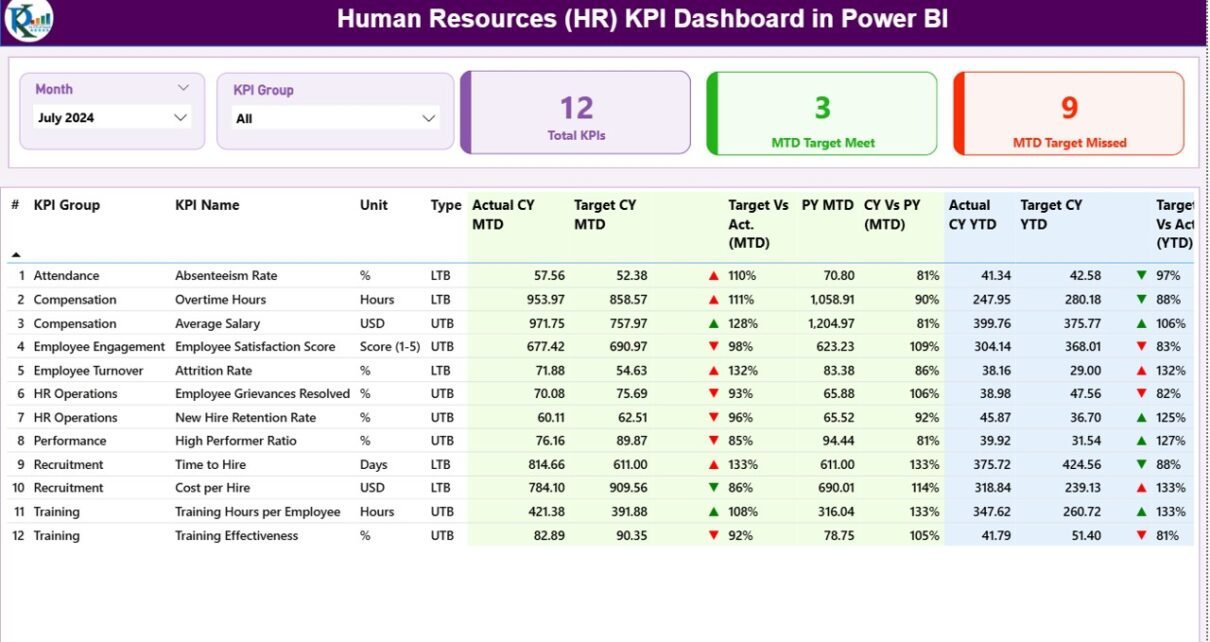Click the YTD green down arrow in Overtime Hours row

(1141, 300)
